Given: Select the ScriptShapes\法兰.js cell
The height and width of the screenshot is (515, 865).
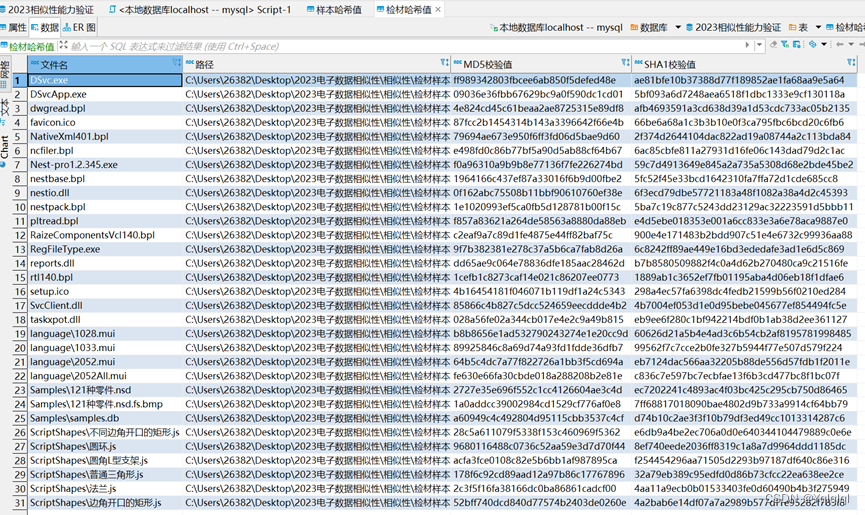Looking at the screenshot, I should click(x=105, y=489).
